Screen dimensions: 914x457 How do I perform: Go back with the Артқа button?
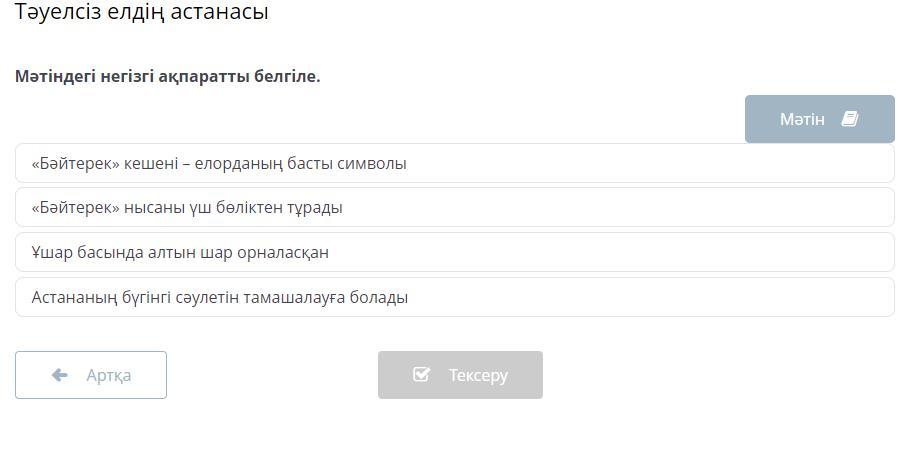tap(91, 375)
